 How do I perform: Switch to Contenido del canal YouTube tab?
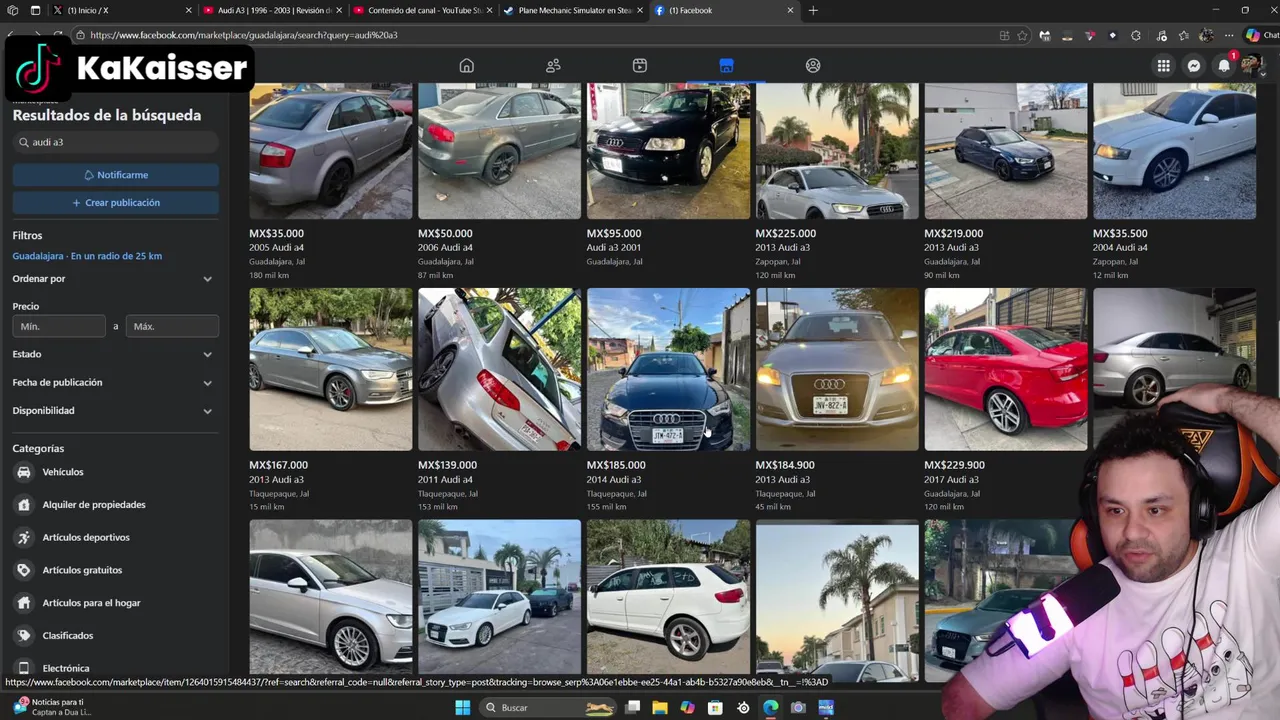pos(421,10)
